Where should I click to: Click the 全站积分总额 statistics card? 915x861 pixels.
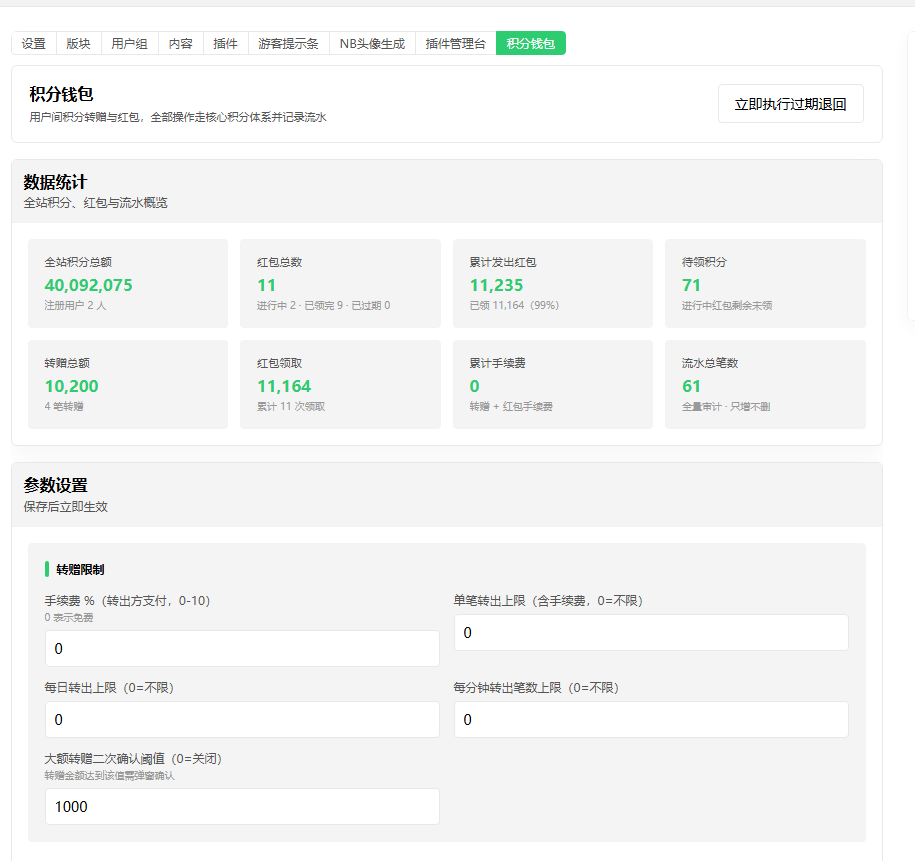(128, 283)
